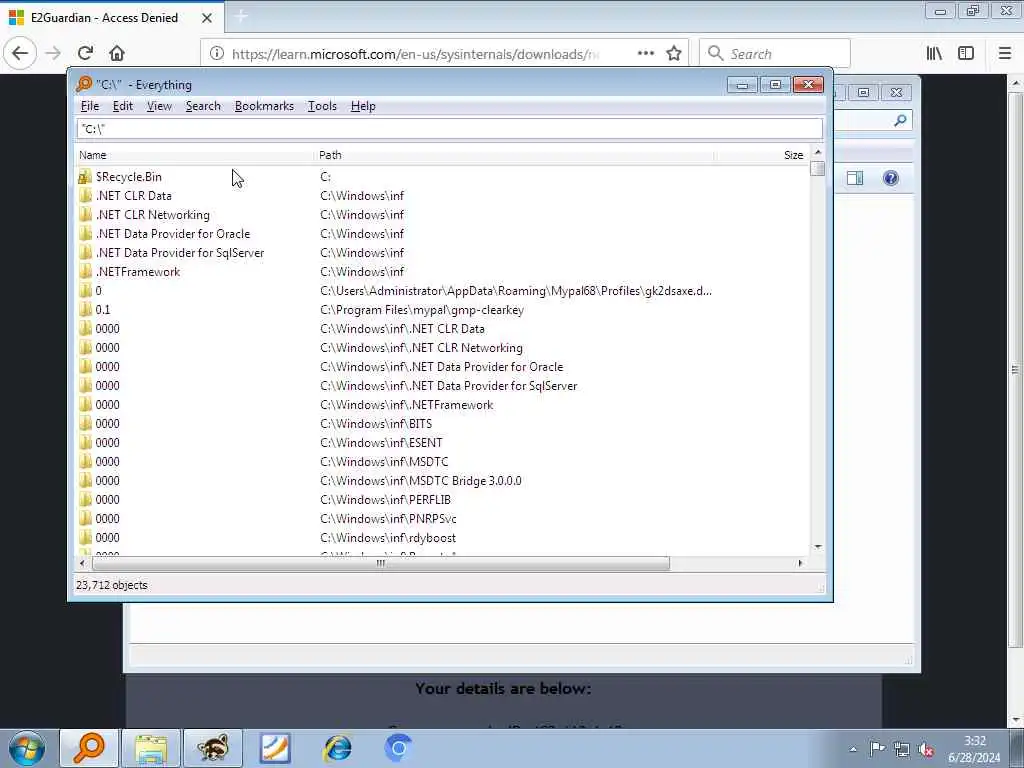Select .NET Data Provider for Oracle folder icon
Image resolution: width=1024 pixels, height=768 pixels.
[x=85, y=234]
